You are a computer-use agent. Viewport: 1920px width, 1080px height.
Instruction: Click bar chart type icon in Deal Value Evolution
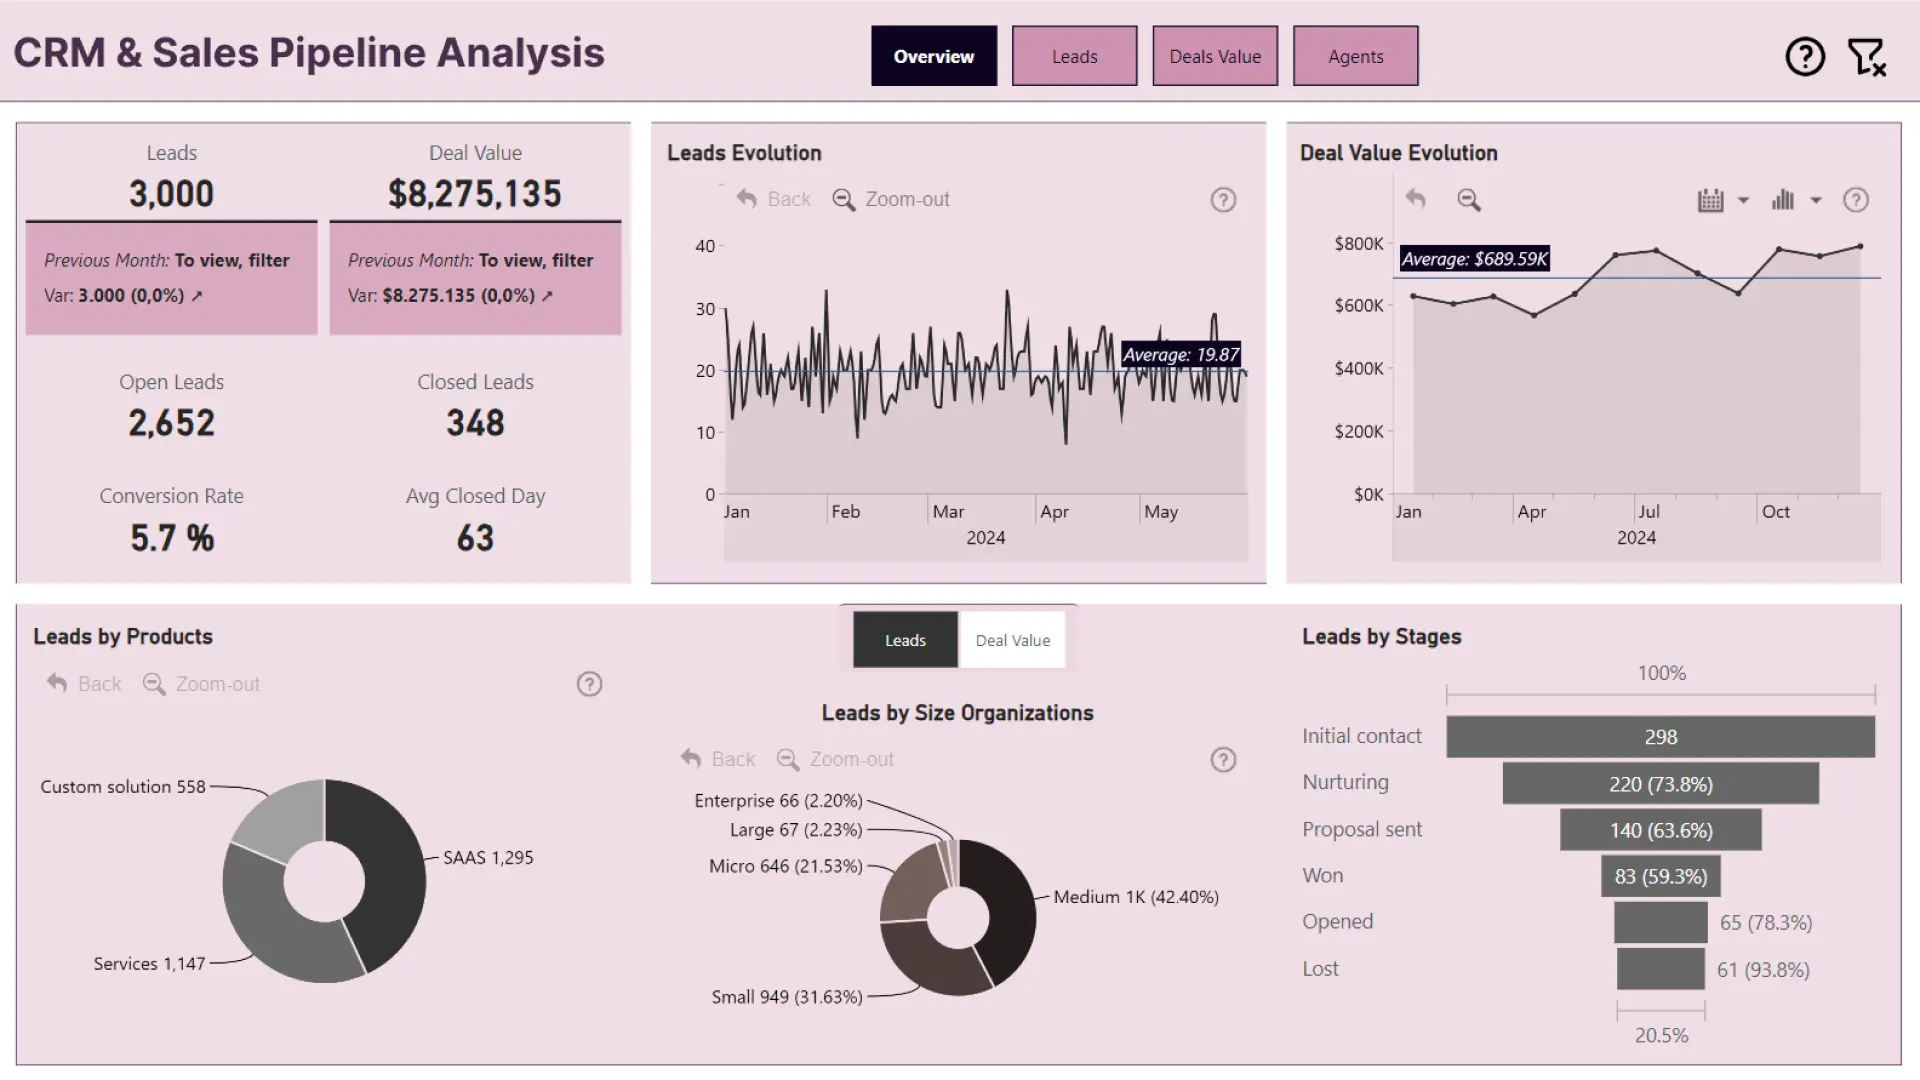(x=1783, y=200)
